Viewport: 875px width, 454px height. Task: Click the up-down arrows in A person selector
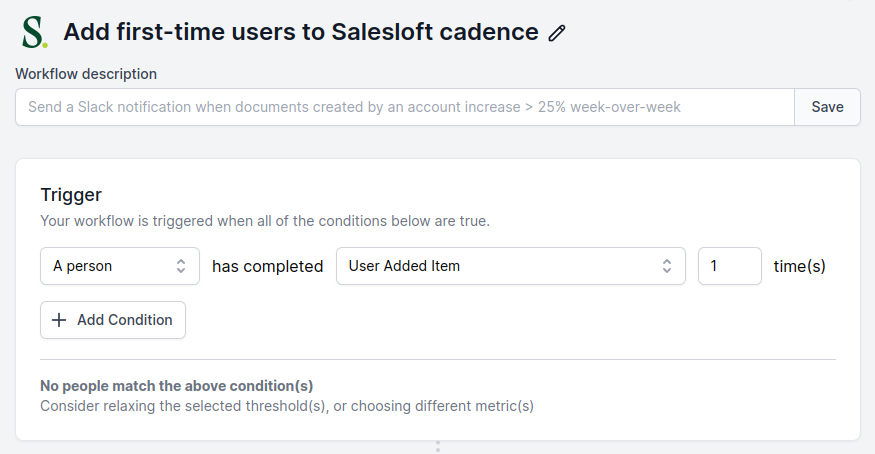[181, 266]
